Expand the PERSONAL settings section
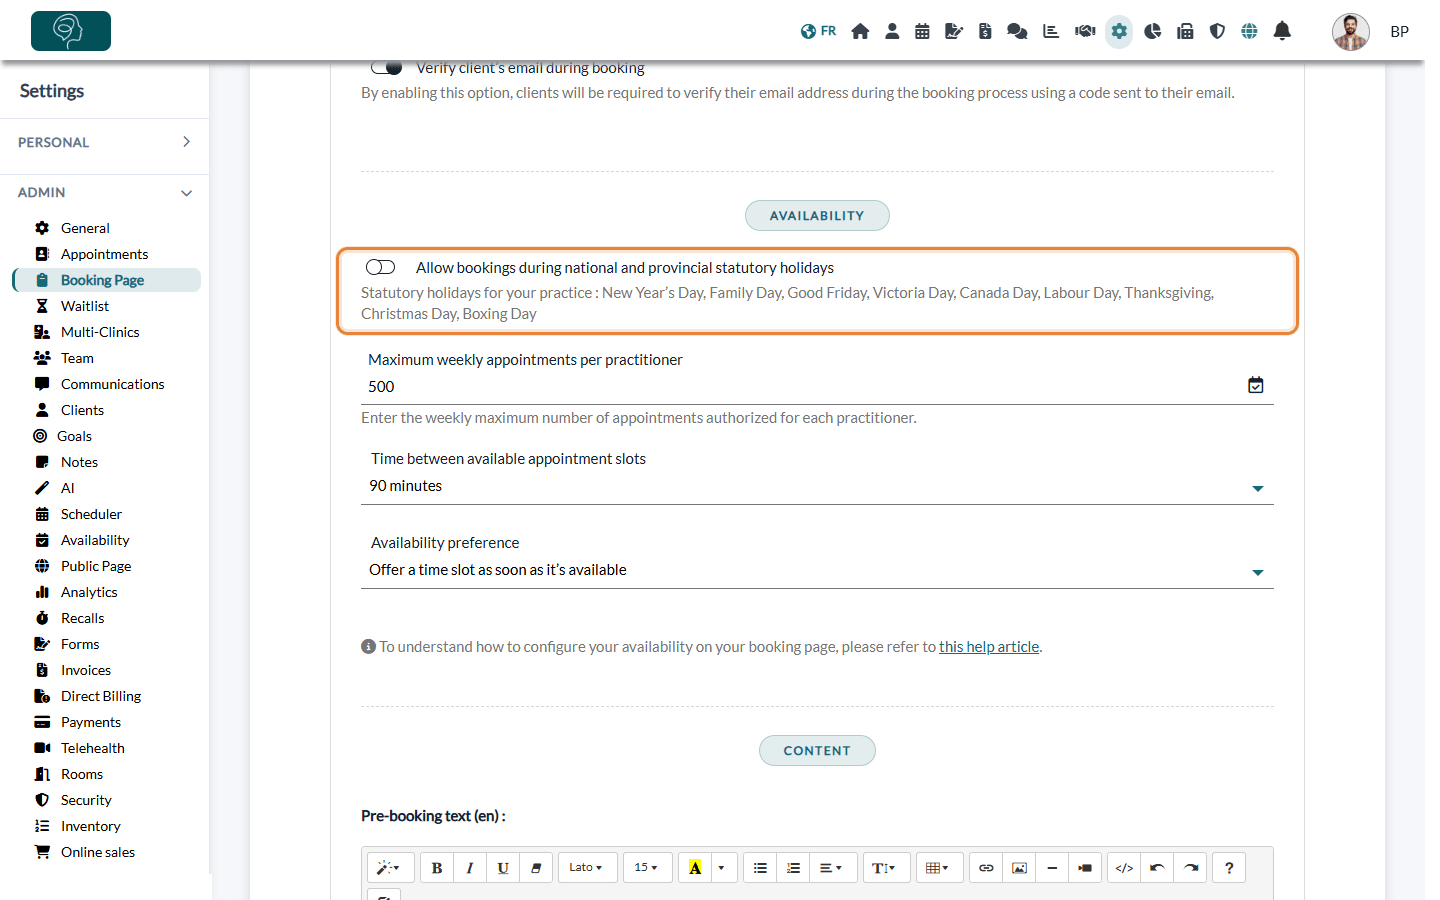 104,142
